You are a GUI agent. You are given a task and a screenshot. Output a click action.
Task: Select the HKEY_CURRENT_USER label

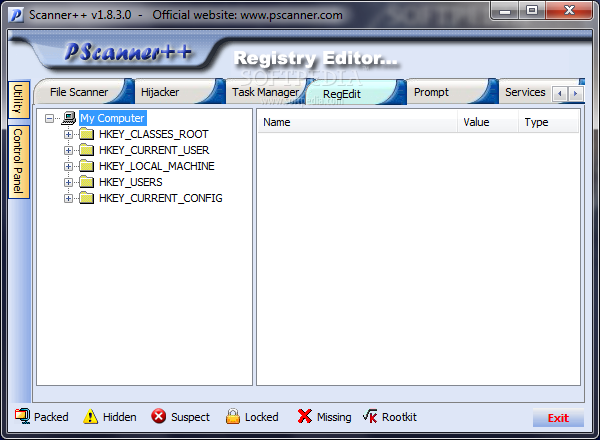(x=154, y=150)
